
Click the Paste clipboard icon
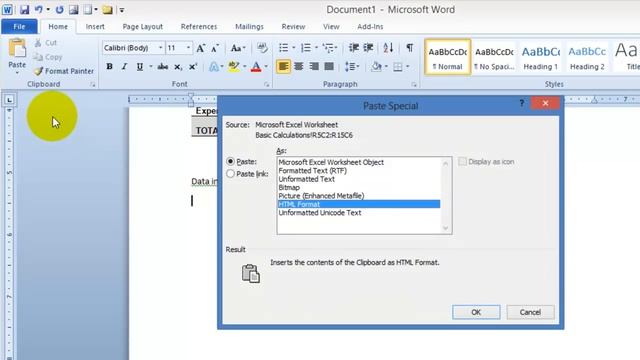click(17, 49)
